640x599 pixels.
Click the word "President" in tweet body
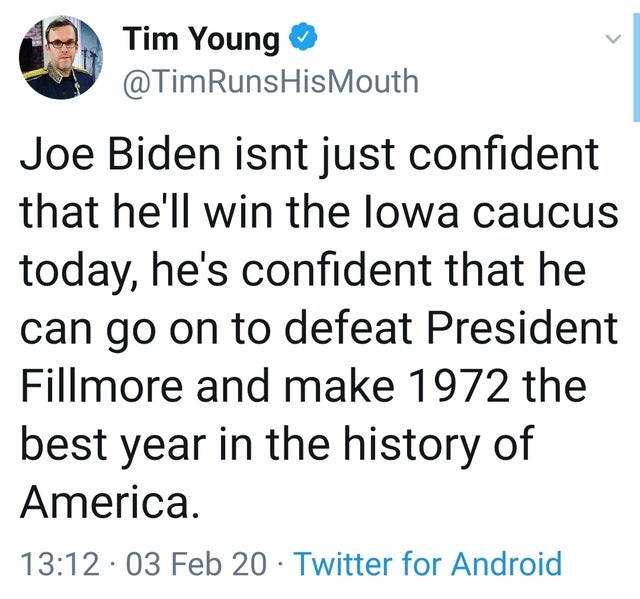[522, 328]
